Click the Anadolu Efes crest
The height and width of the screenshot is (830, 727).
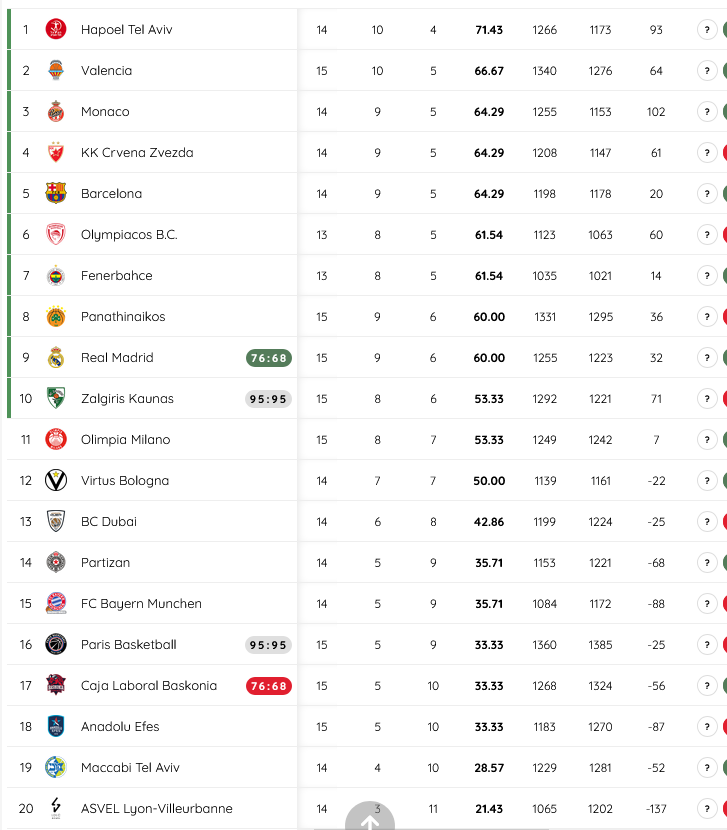pyautogui.click(x=56, y=726)
